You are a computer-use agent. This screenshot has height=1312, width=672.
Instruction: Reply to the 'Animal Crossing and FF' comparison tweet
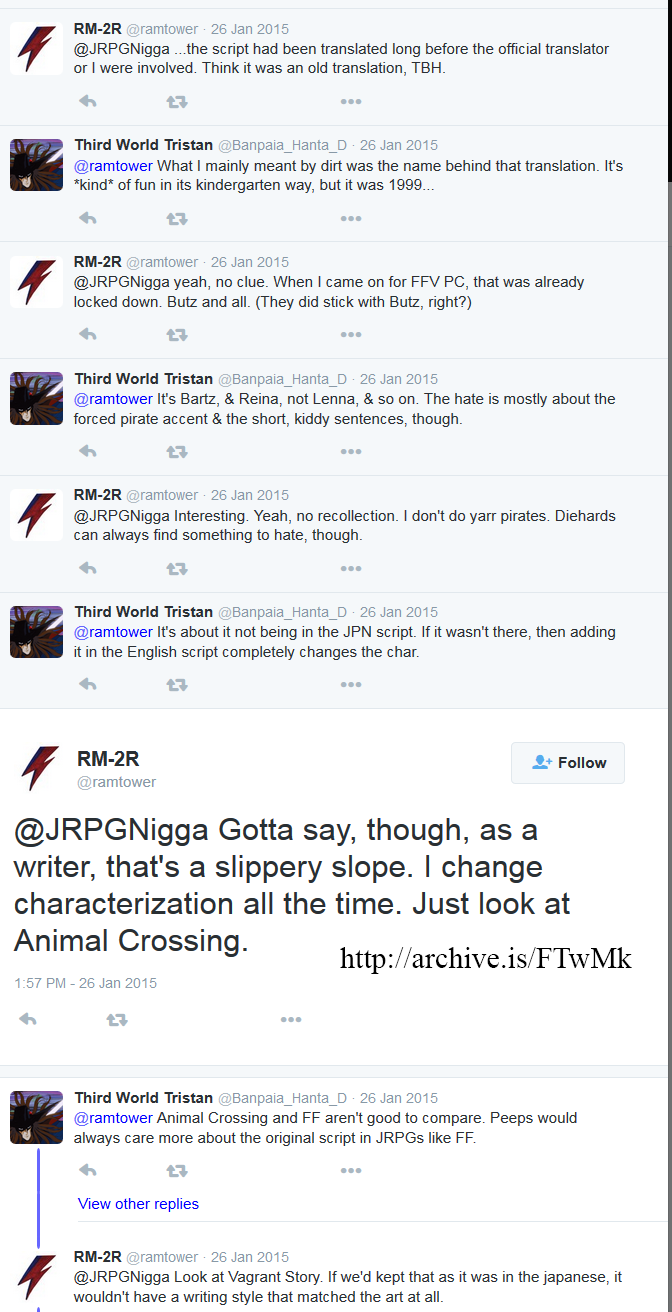(x=87, y=1171)
